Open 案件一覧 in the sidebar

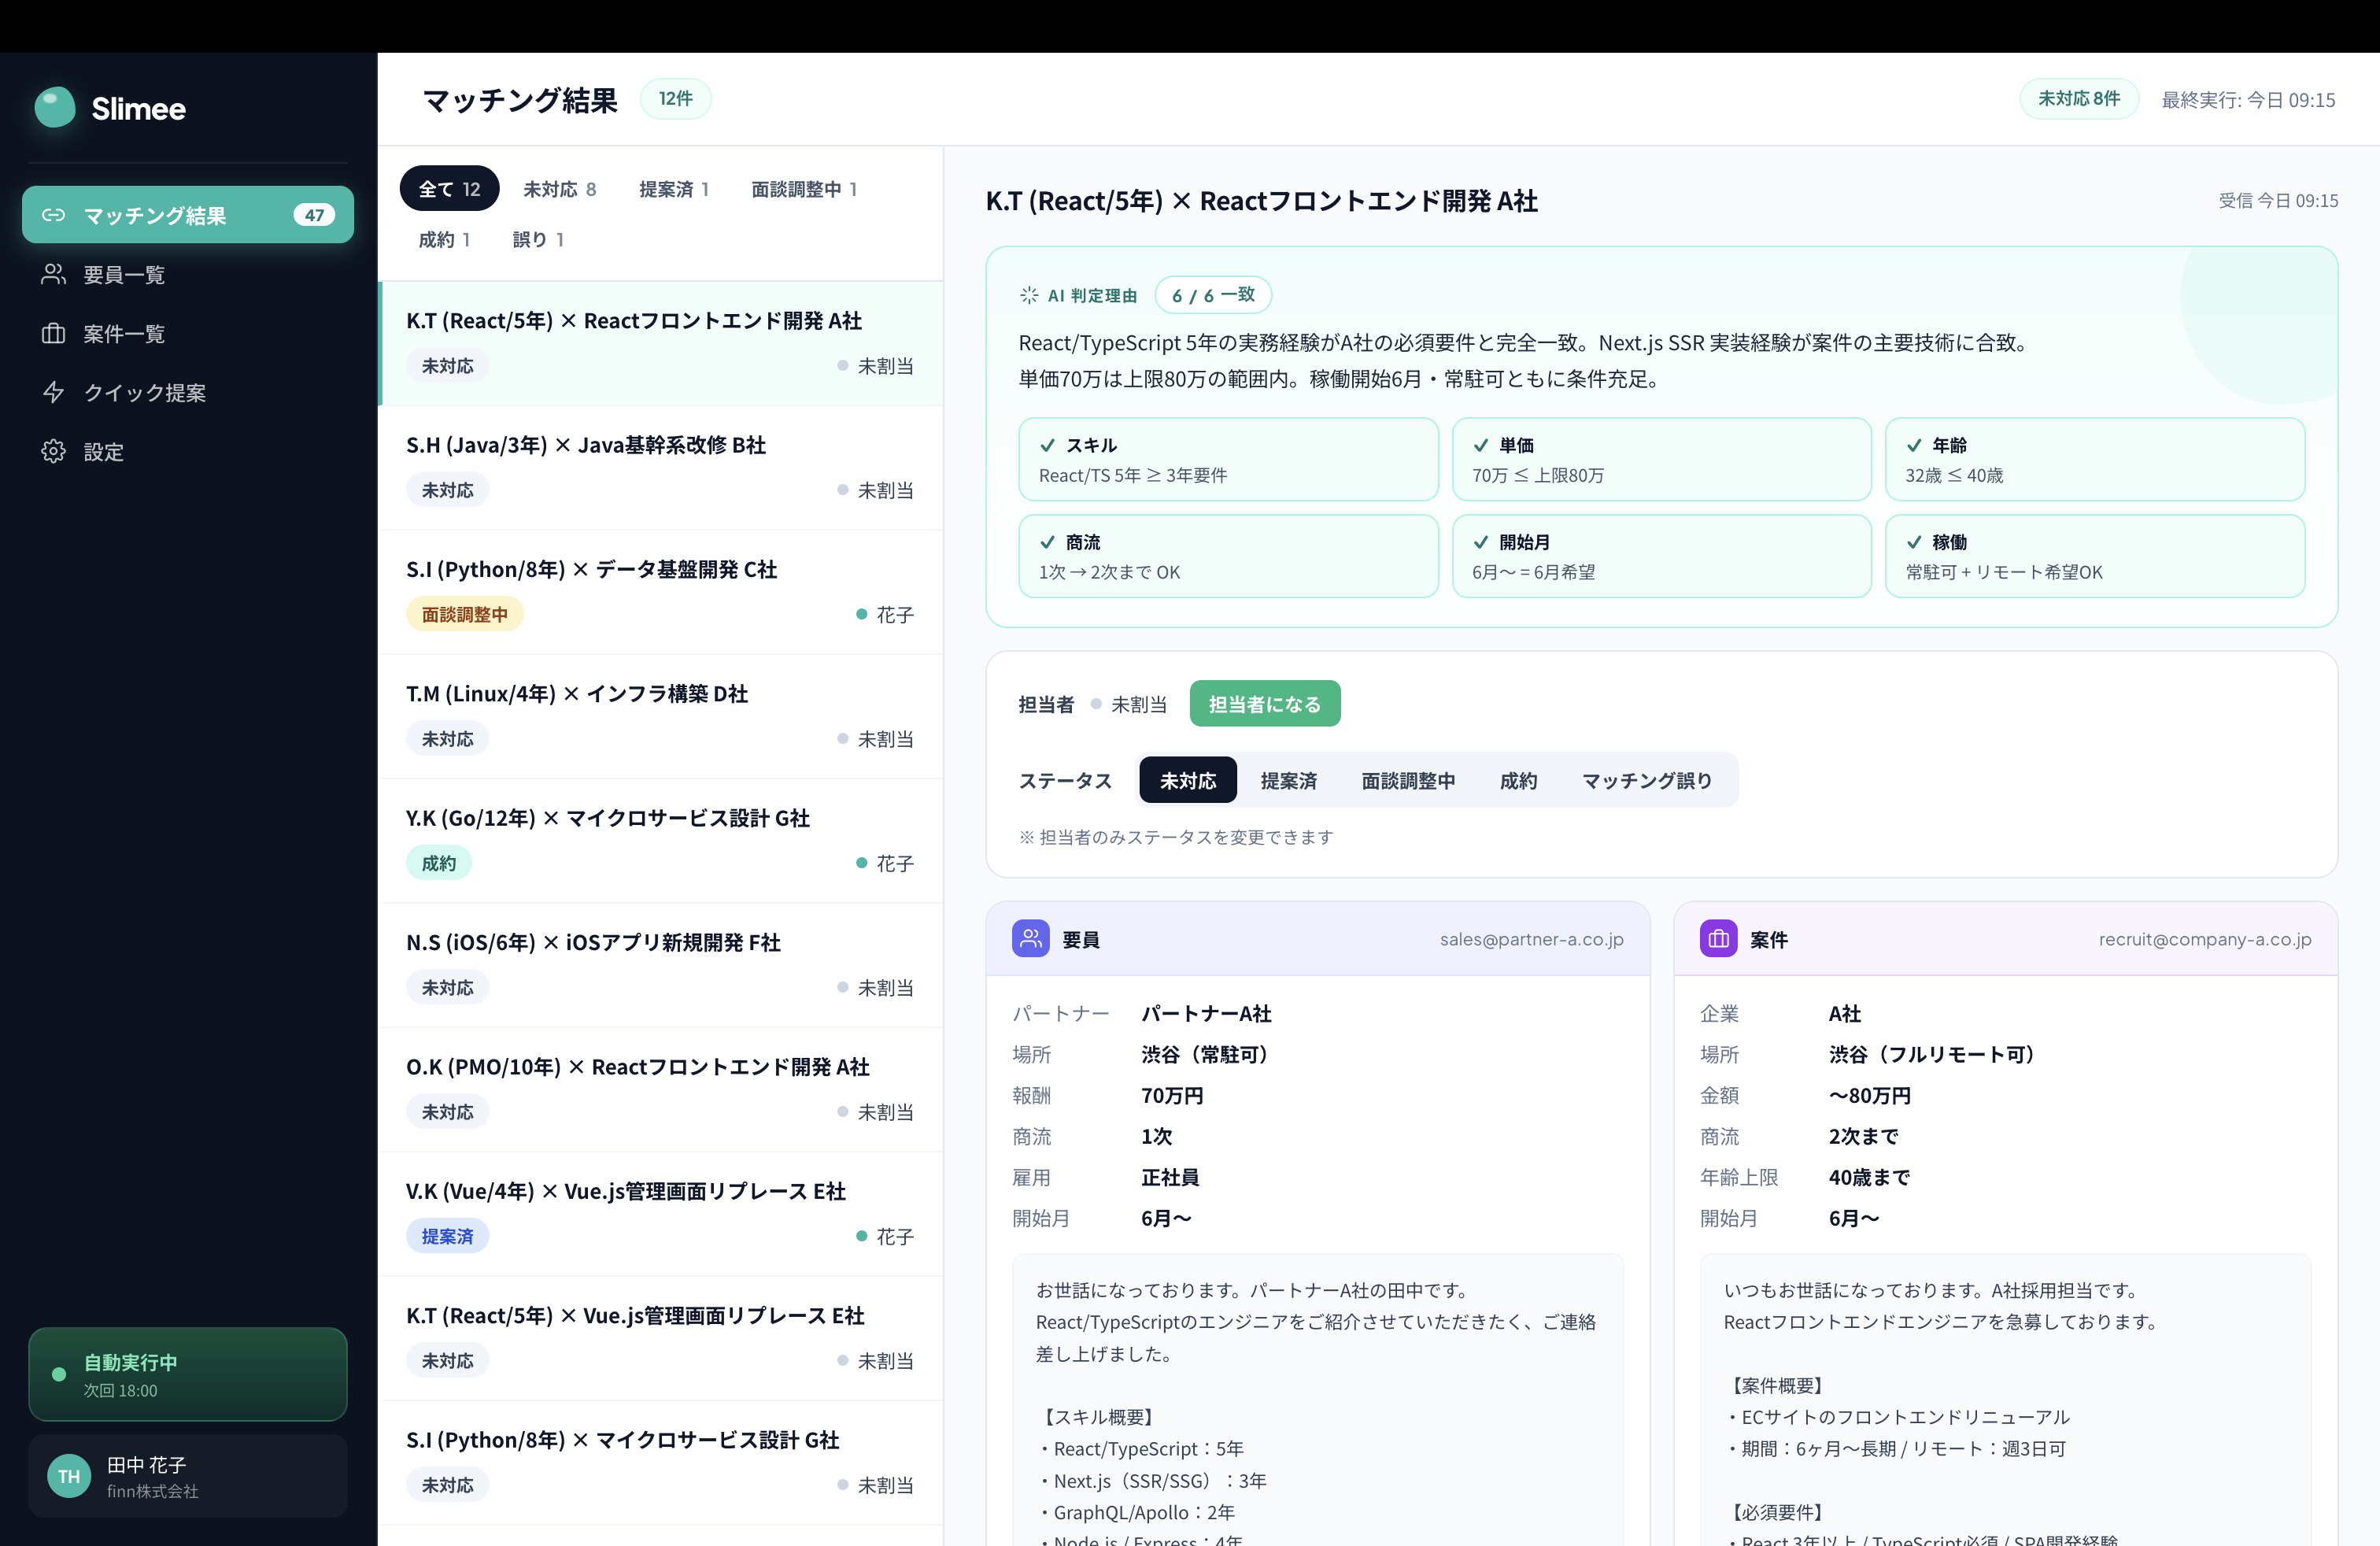188,333
